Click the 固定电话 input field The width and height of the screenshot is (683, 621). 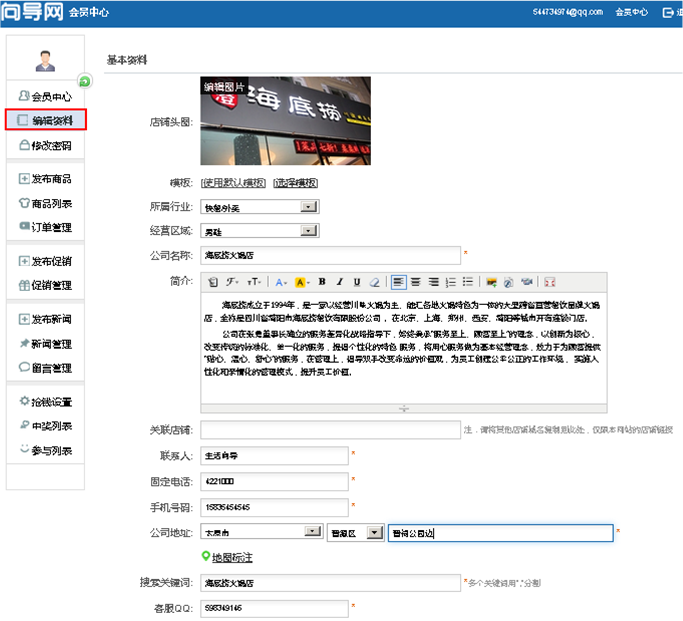pyautogui.click(x=274, y=481)
